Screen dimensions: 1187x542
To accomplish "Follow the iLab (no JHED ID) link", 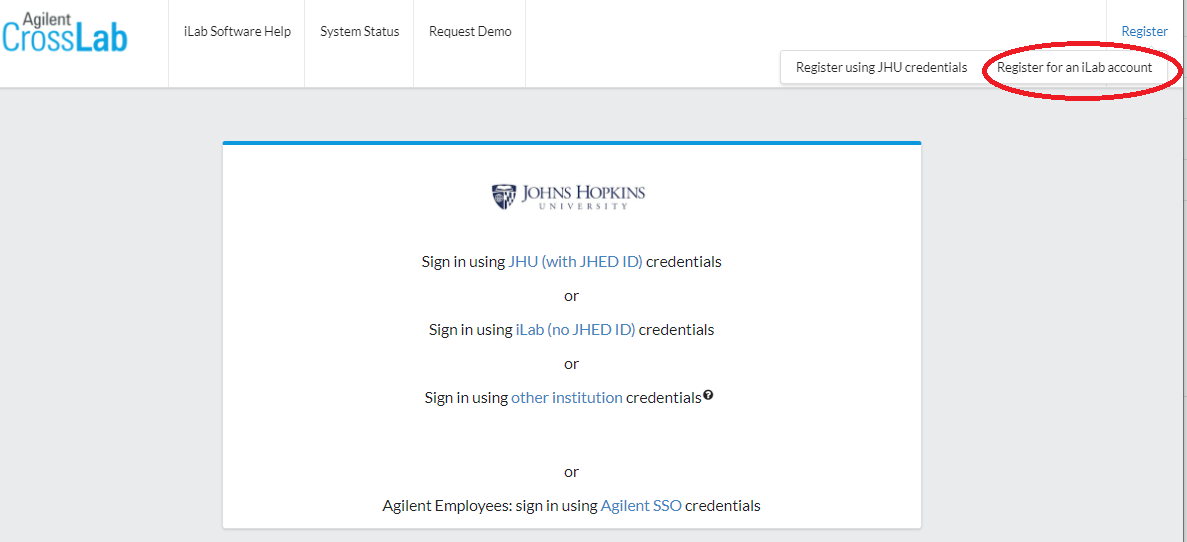I will 575,330.
